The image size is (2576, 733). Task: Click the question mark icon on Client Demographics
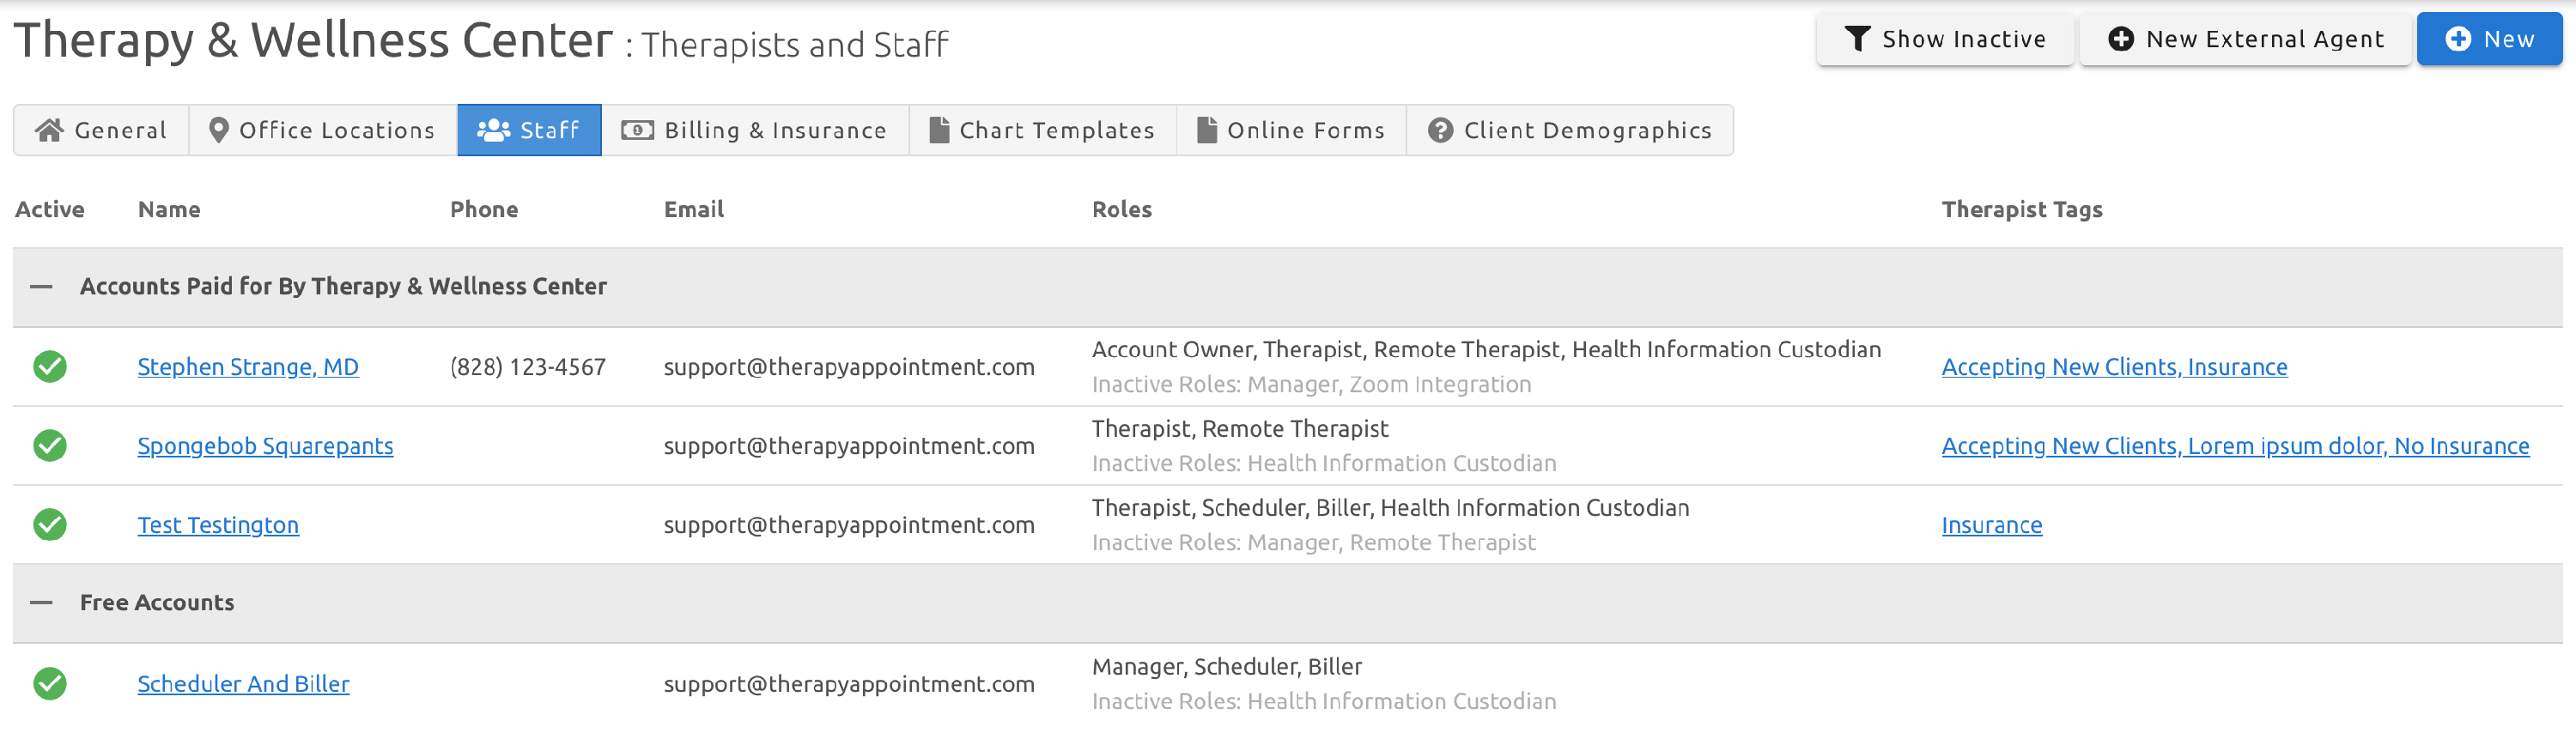pos(1440,129)
